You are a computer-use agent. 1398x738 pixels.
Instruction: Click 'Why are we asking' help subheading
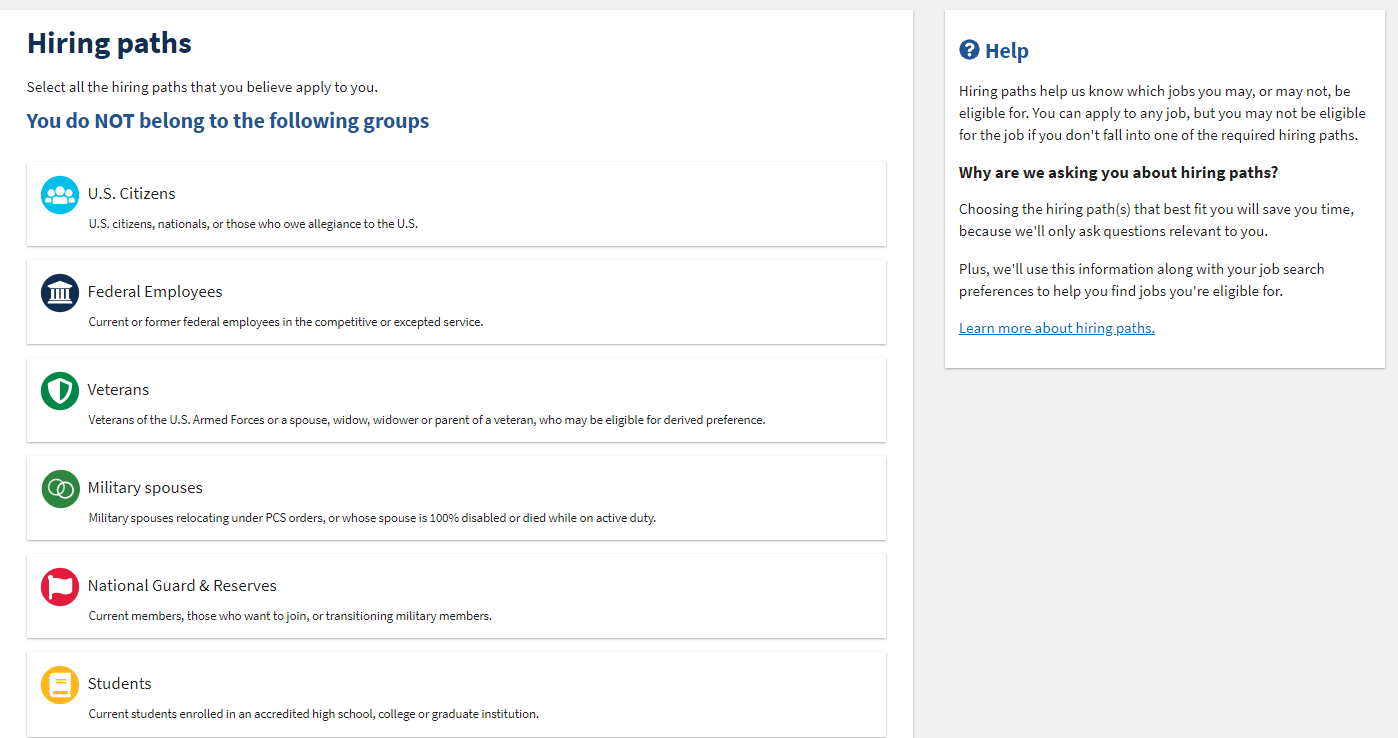1118,173
